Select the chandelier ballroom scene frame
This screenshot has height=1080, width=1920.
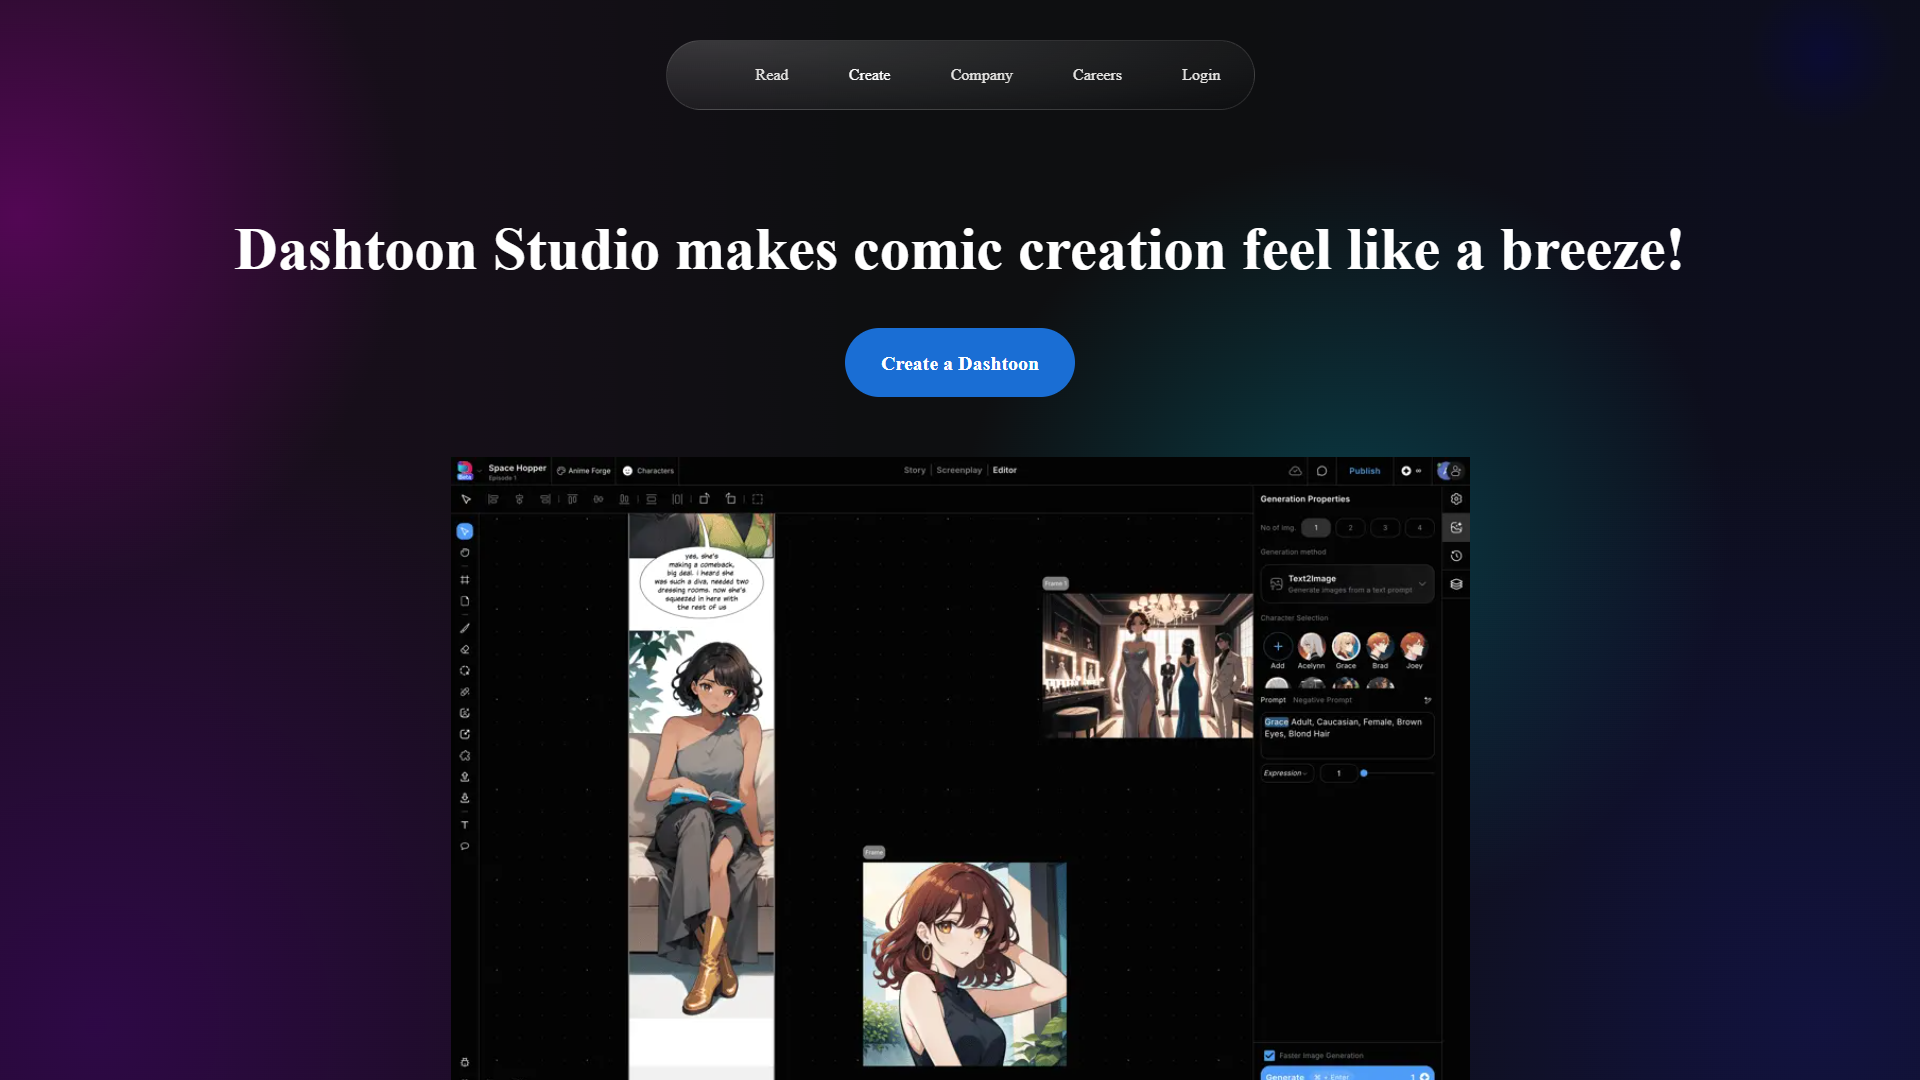click(1148, 666)
